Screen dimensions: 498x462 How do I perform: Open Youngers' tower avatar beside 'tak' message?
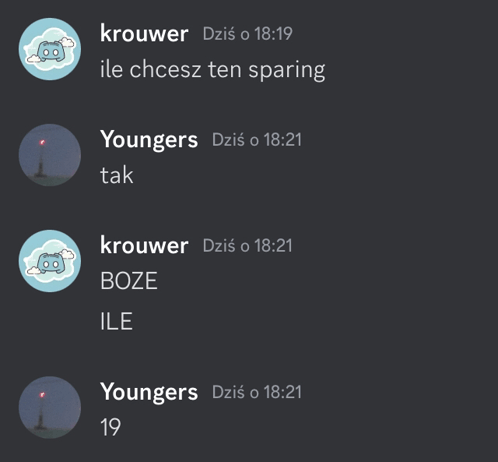pos(50,155)
